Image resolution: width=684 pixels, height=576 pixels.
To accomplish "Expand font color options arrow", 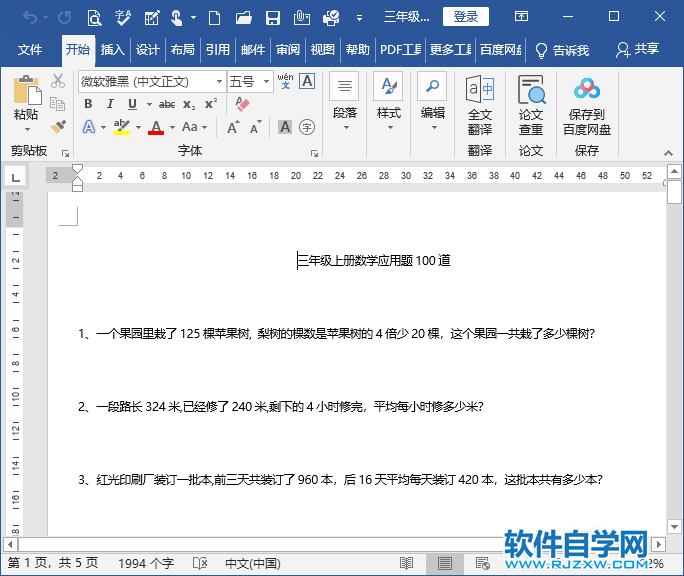I will coord(172,127).
